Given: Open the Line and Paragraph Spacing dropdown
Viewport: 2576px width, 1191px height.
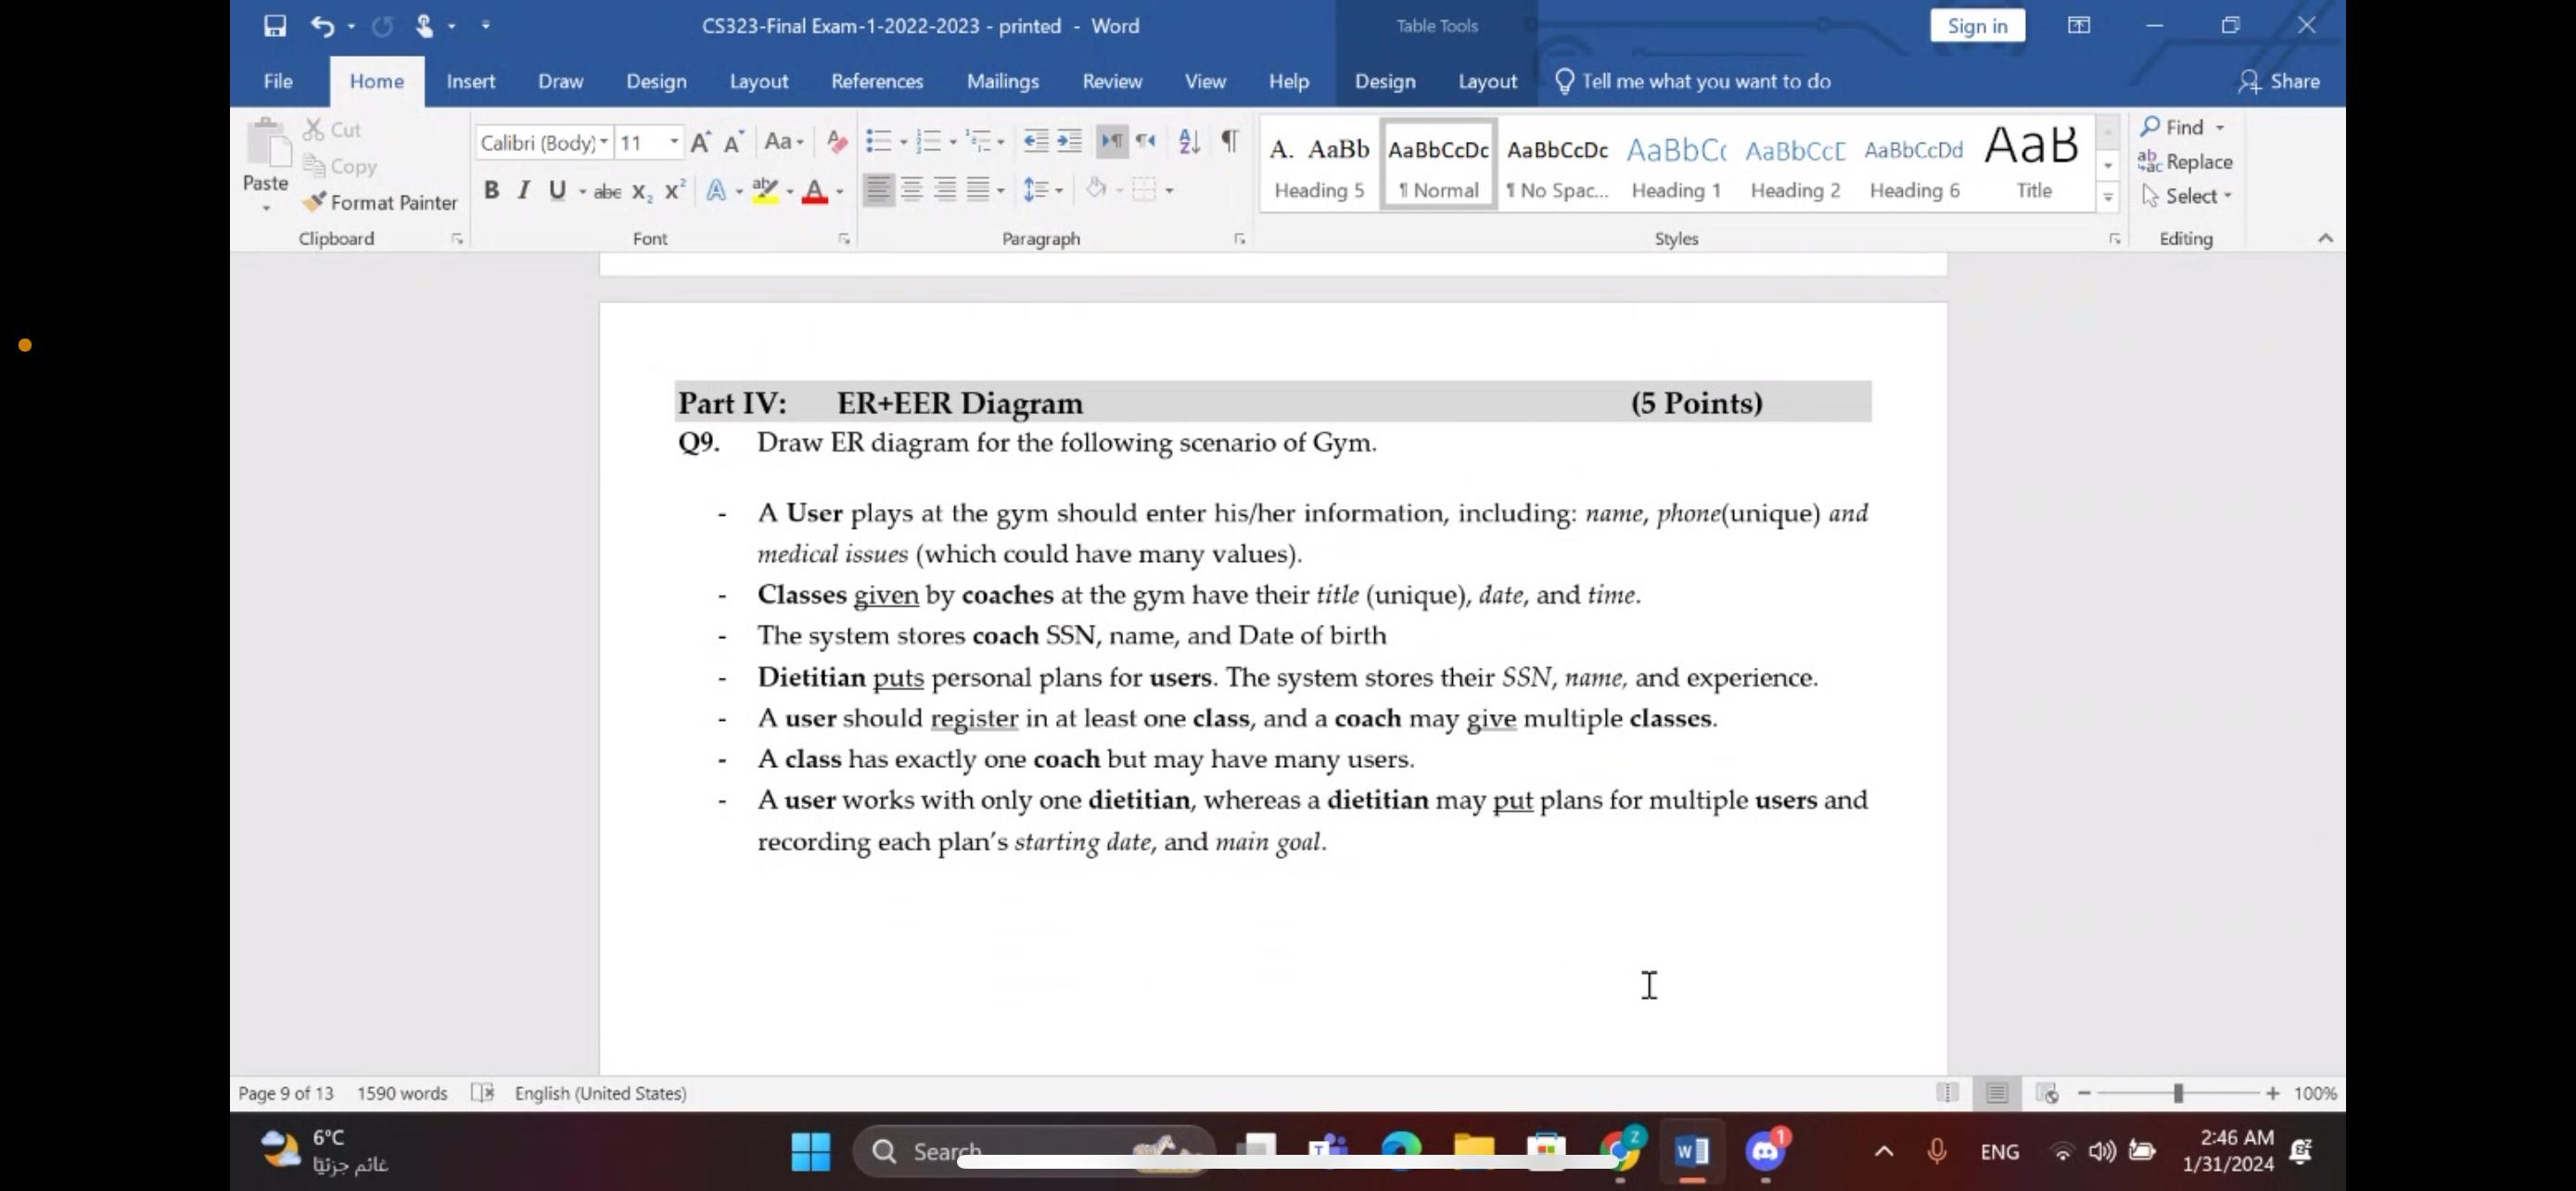Looking at the screenshot, I should 1042,190.
